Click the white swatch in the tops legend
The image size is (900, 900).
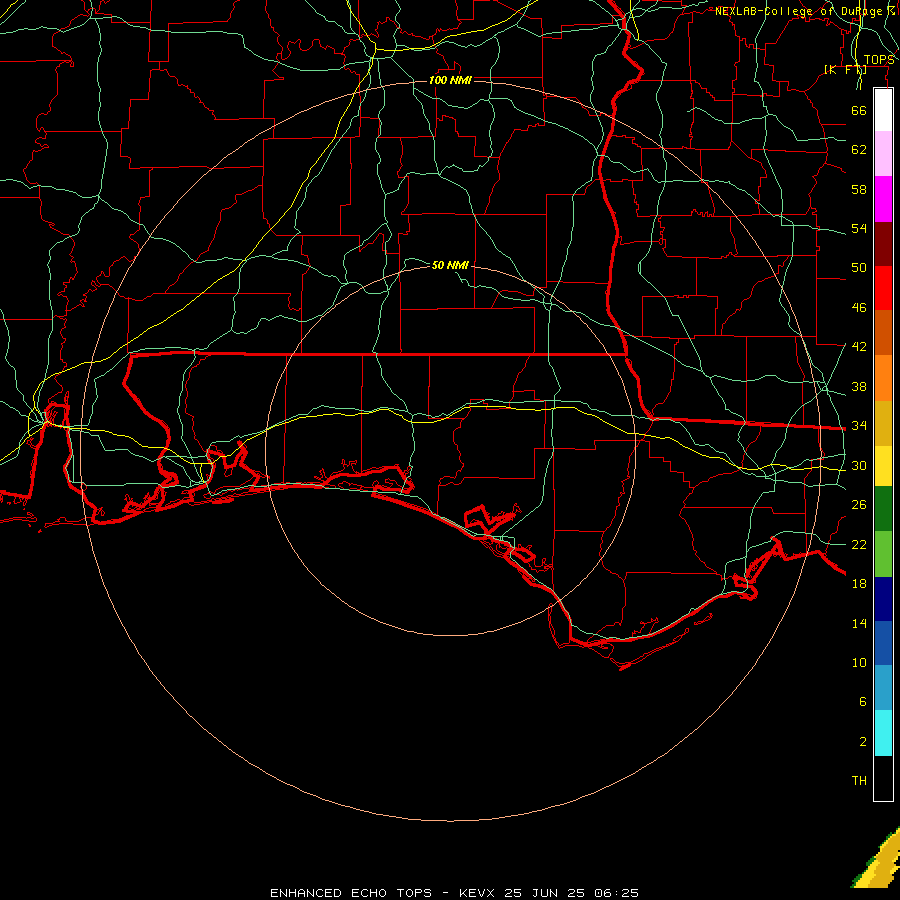[x=883, y=110]
